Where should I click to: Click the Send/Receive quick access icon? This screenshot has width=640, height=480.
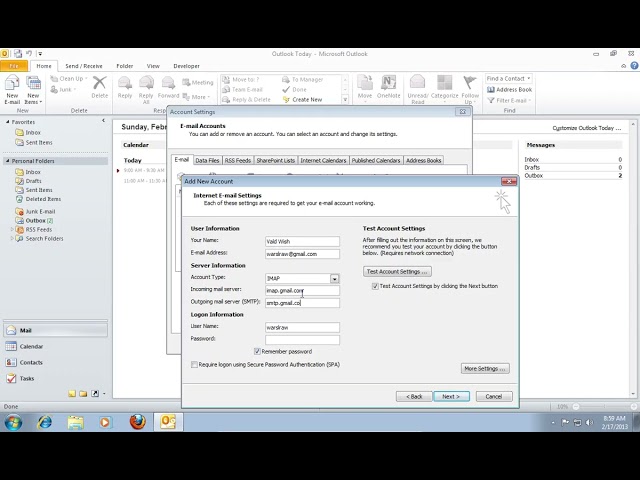pyautogui.click(x=18, y=53)
